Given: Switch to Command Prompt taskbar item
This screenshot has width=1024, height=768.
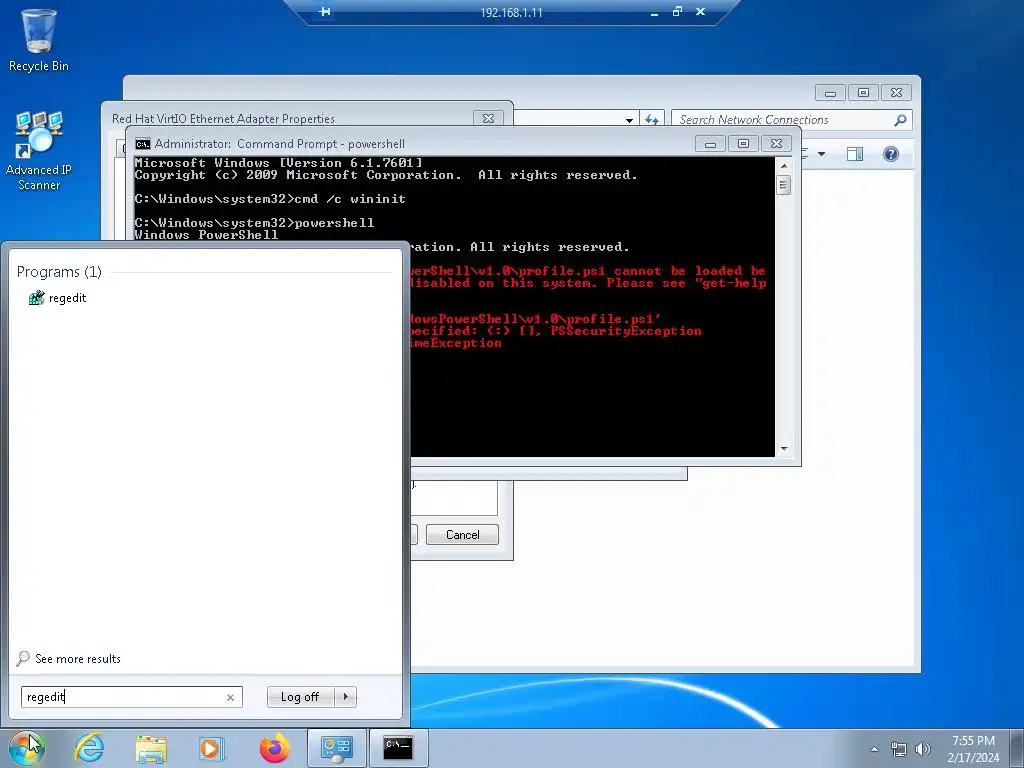Looking at the screenshot, I should 398,748.
